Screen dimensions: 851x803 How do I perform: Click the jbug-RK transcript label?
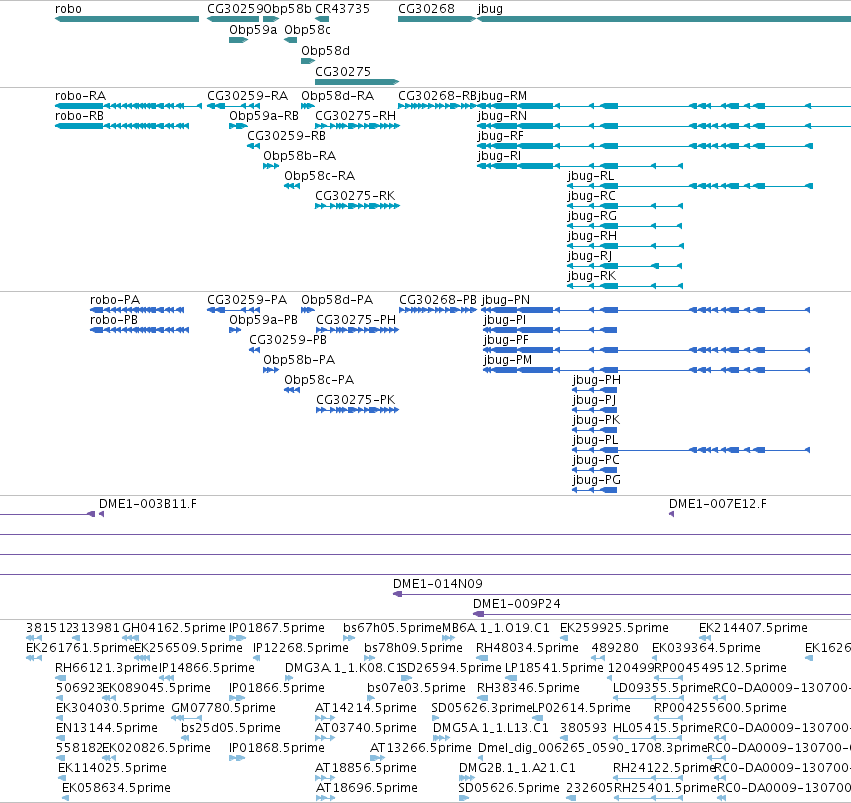pyautogui.click(x=592, y=276)
